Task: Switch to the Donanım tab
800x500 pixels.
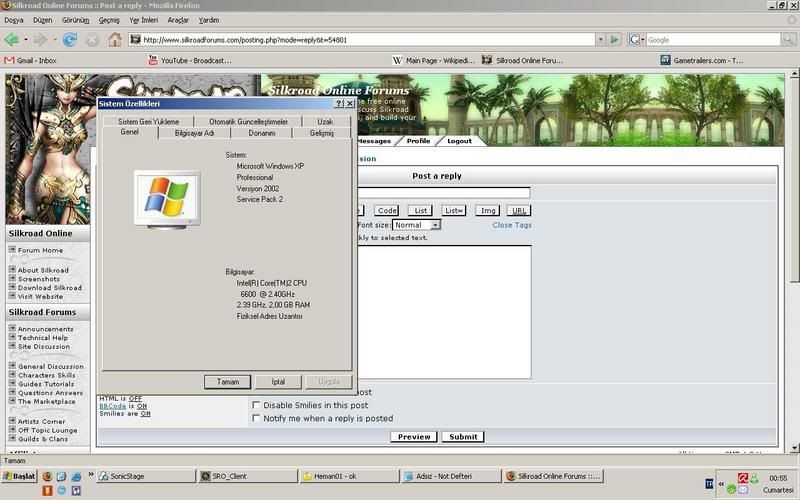Action: click(x=262, y=133)
